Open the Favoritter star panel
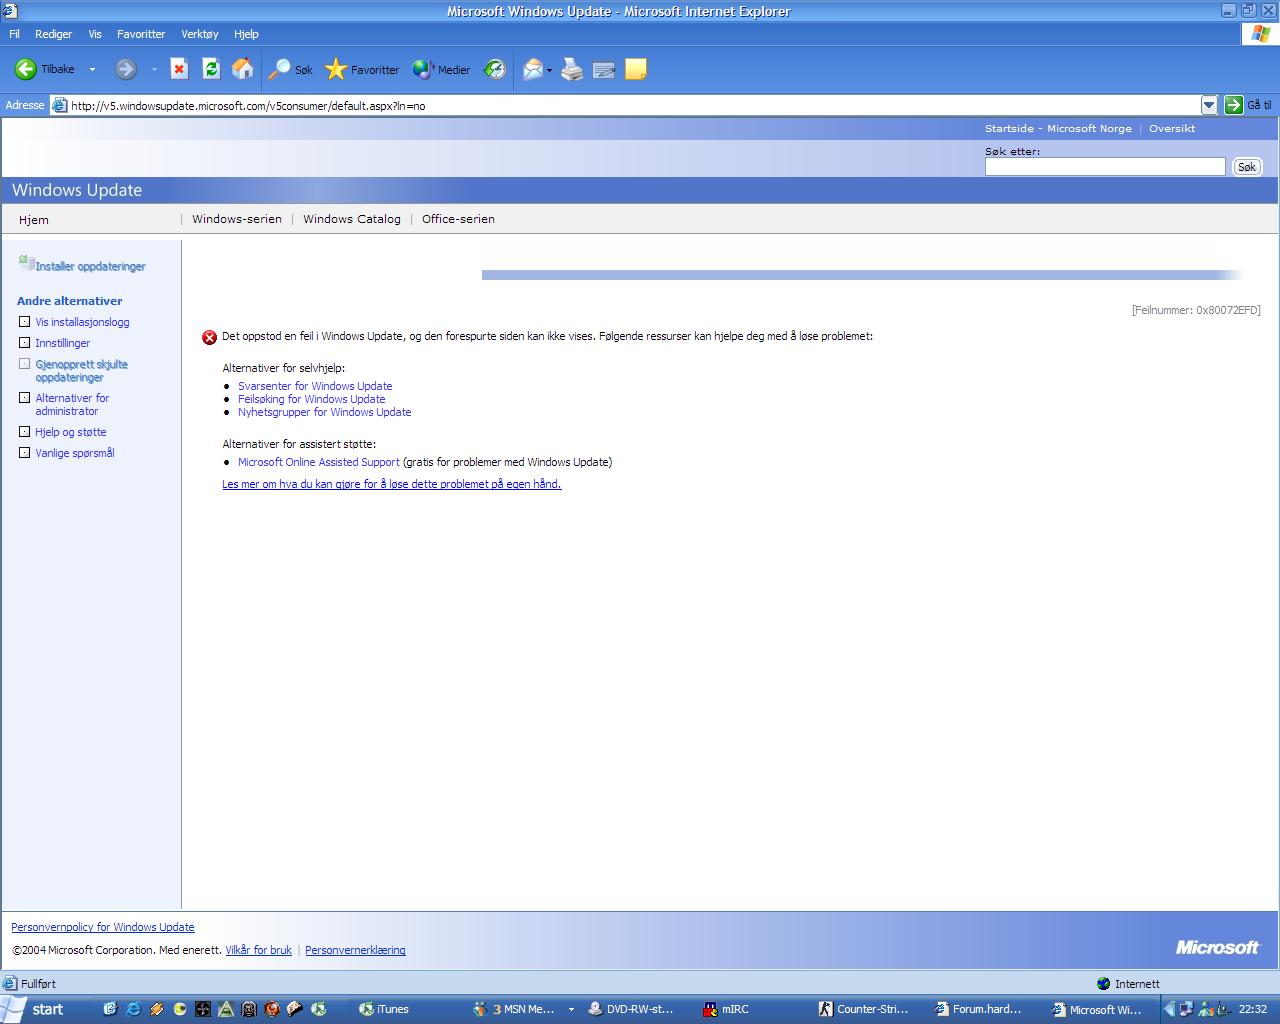This screenshot has width=1280, height=1024. point(362,69)
